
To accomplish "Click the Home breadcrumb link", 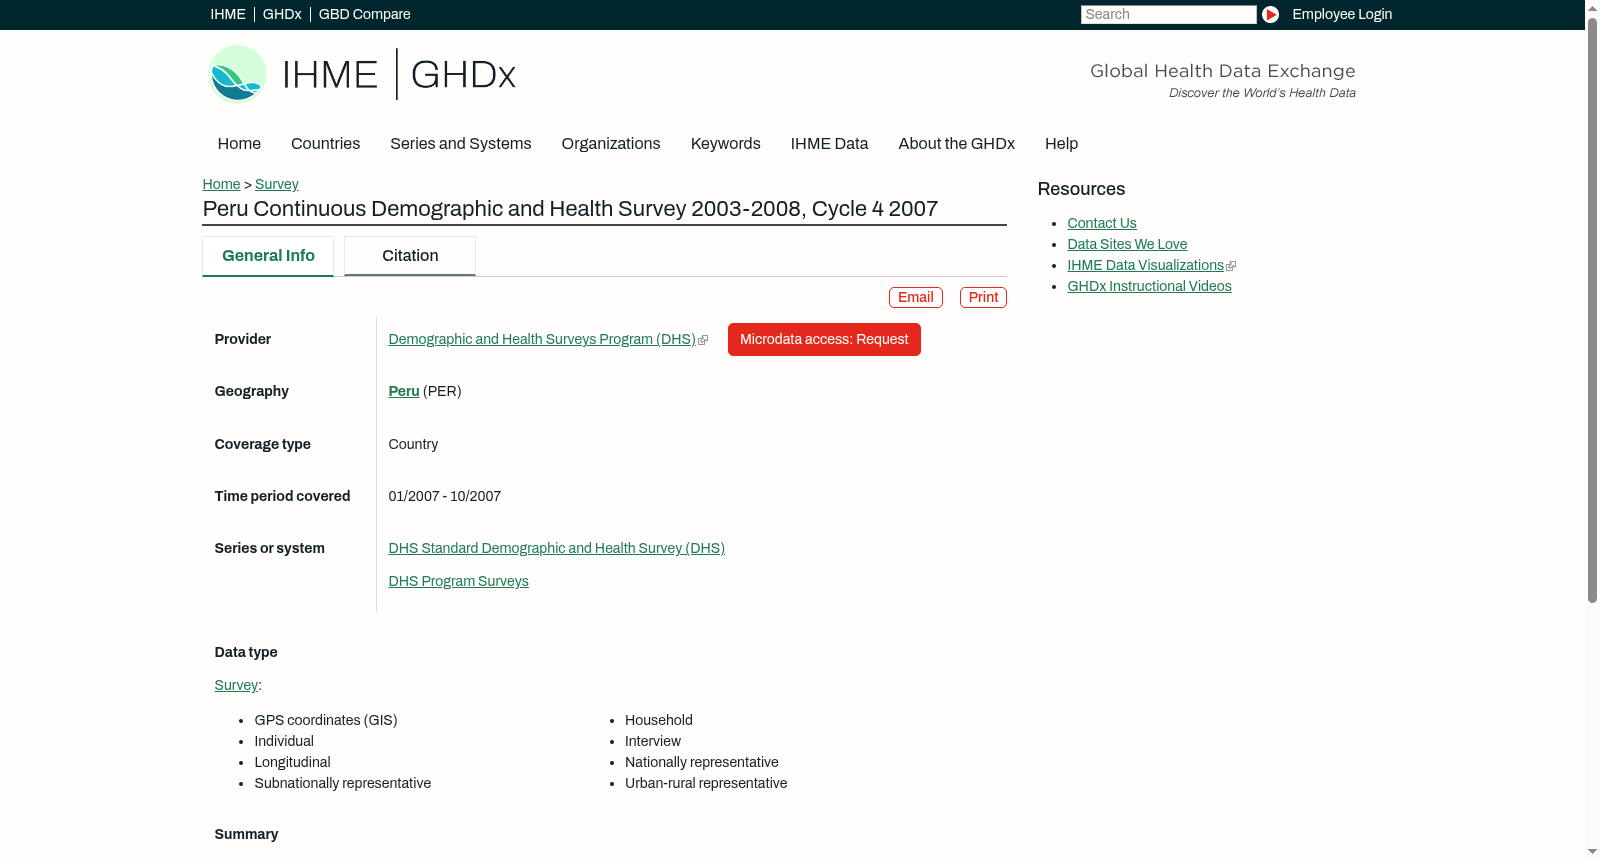I will [x=221, y=184].
